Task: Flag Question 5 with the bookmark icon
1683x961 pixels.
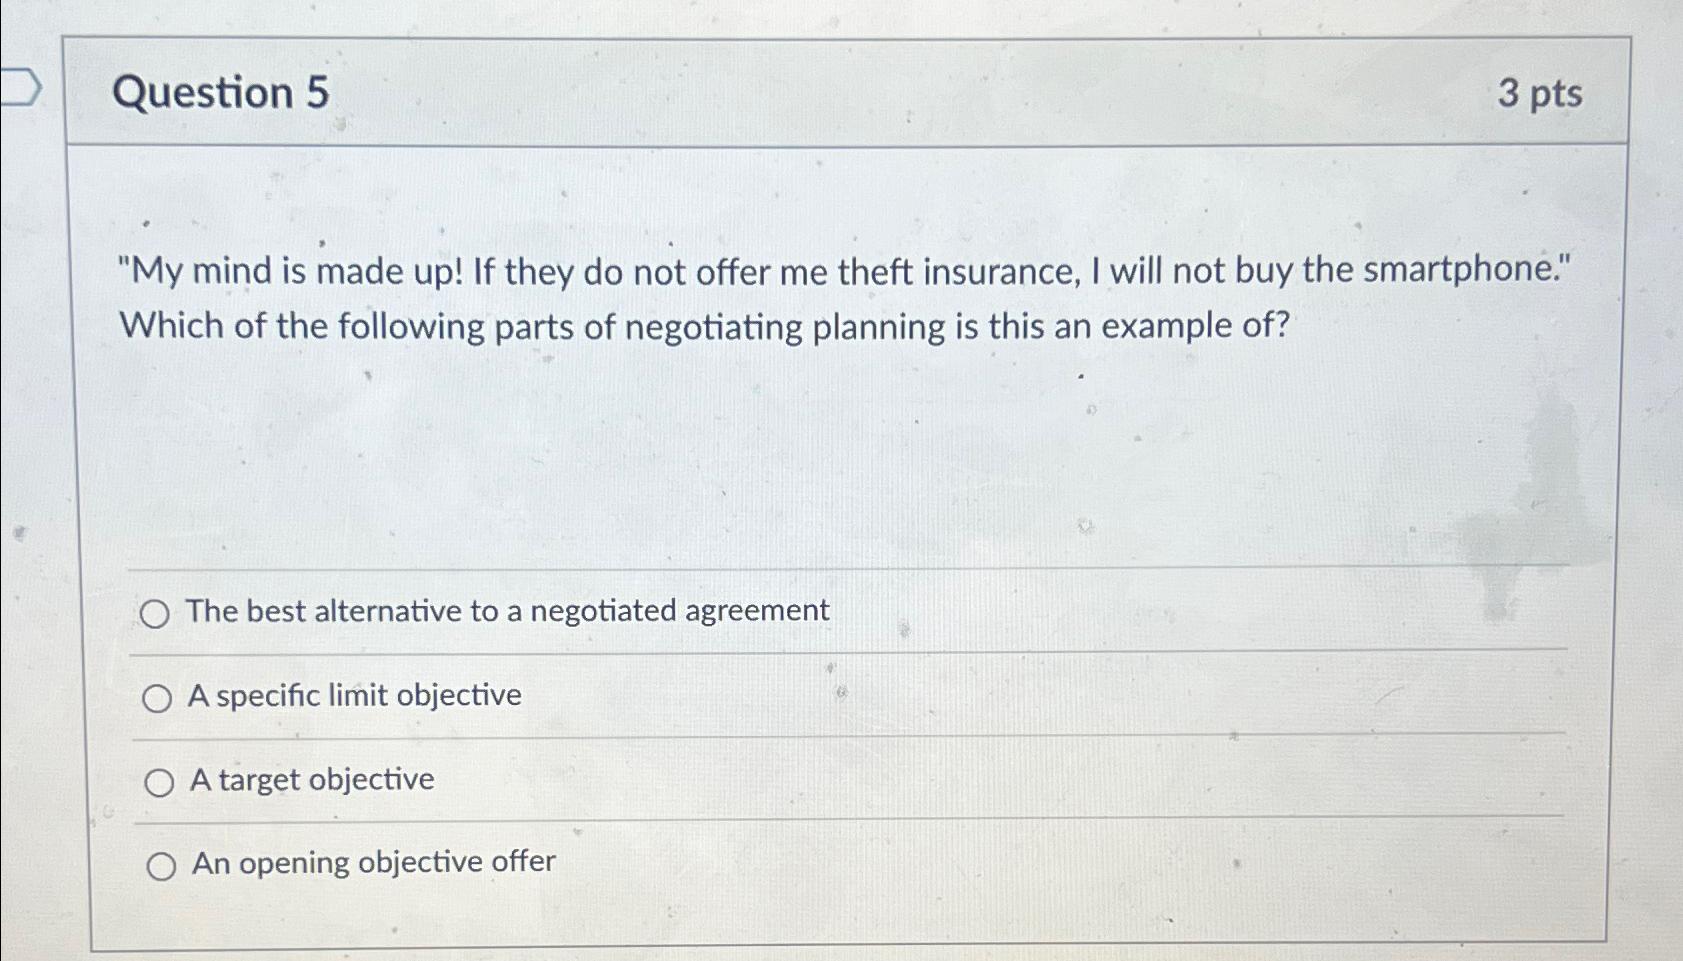Action: (x=18, y=87)
